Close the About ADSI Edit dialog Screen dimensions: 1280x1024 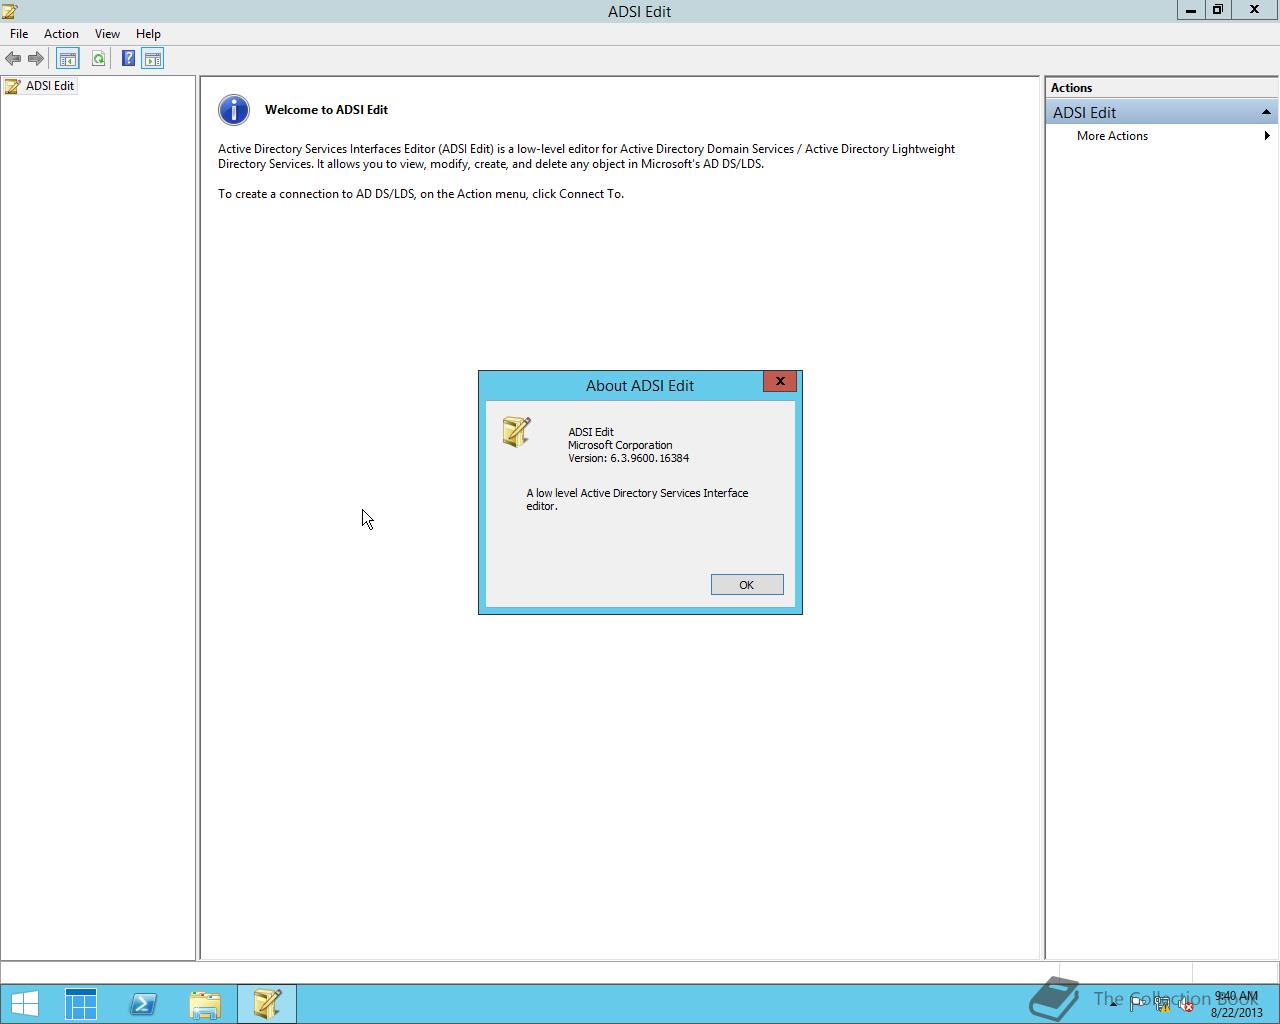tap(780, 381)
